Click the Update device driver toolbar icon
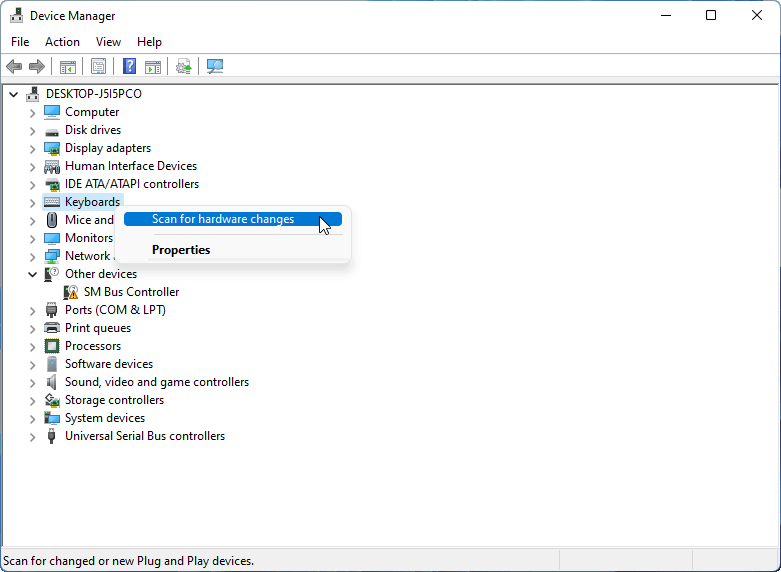The height and width of the screenshot is (572, 781). point(183,67)
